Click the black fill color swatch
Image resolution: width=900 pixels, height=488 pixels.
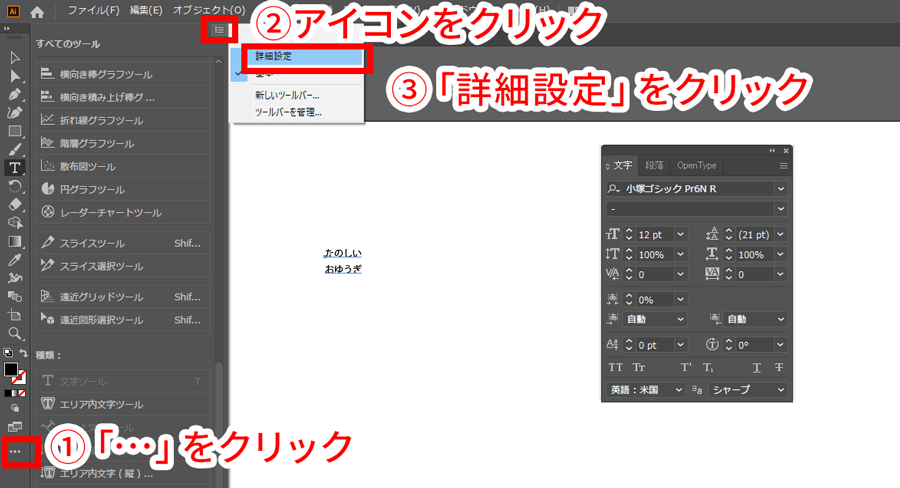click(x=11, y=370)
